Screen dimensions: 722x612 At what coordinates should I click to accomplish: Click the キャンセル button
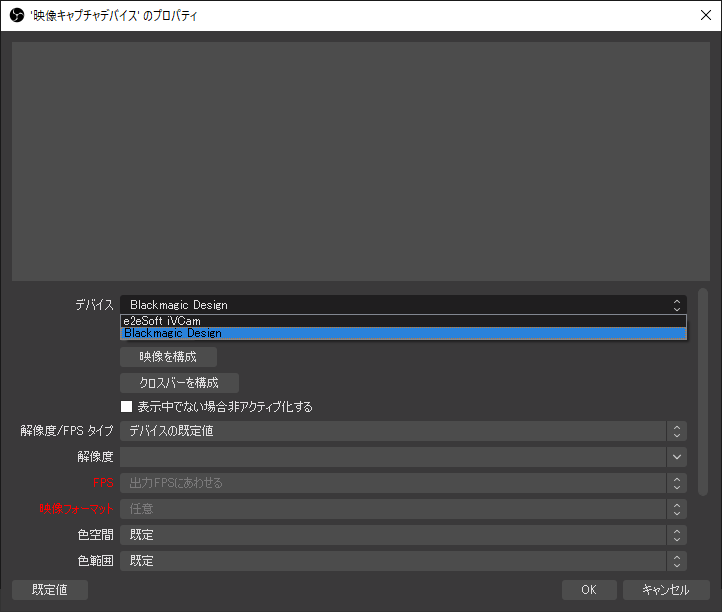click(666, 590)
